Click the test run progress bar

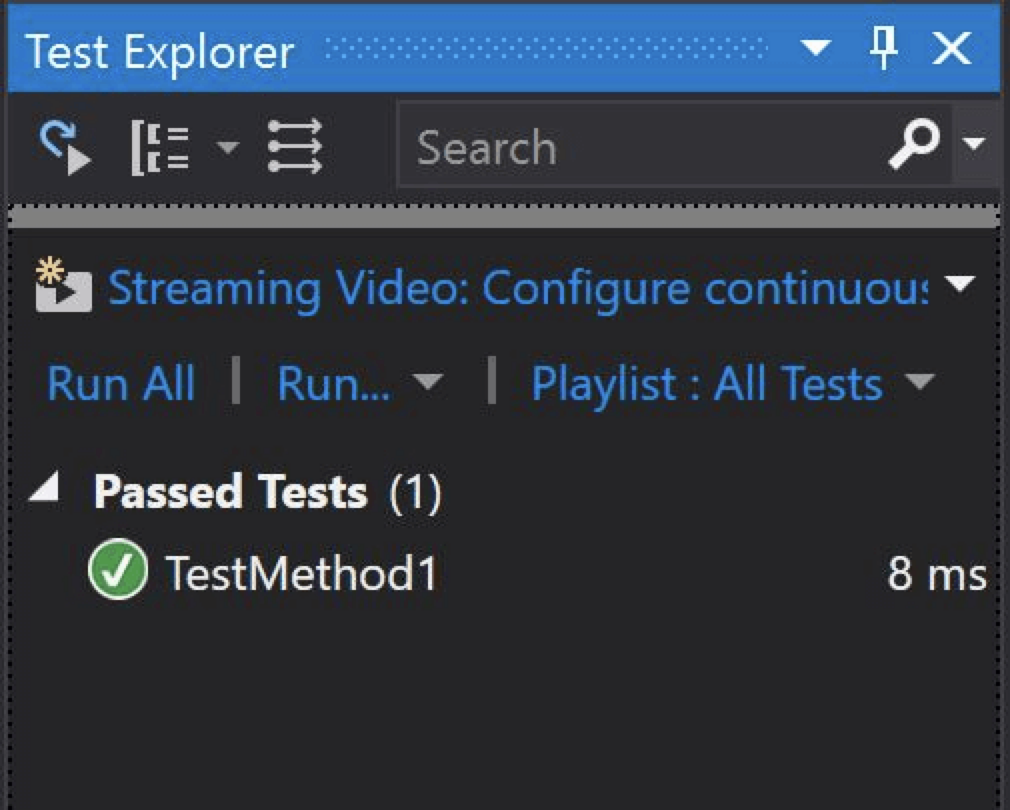[503, 216]
